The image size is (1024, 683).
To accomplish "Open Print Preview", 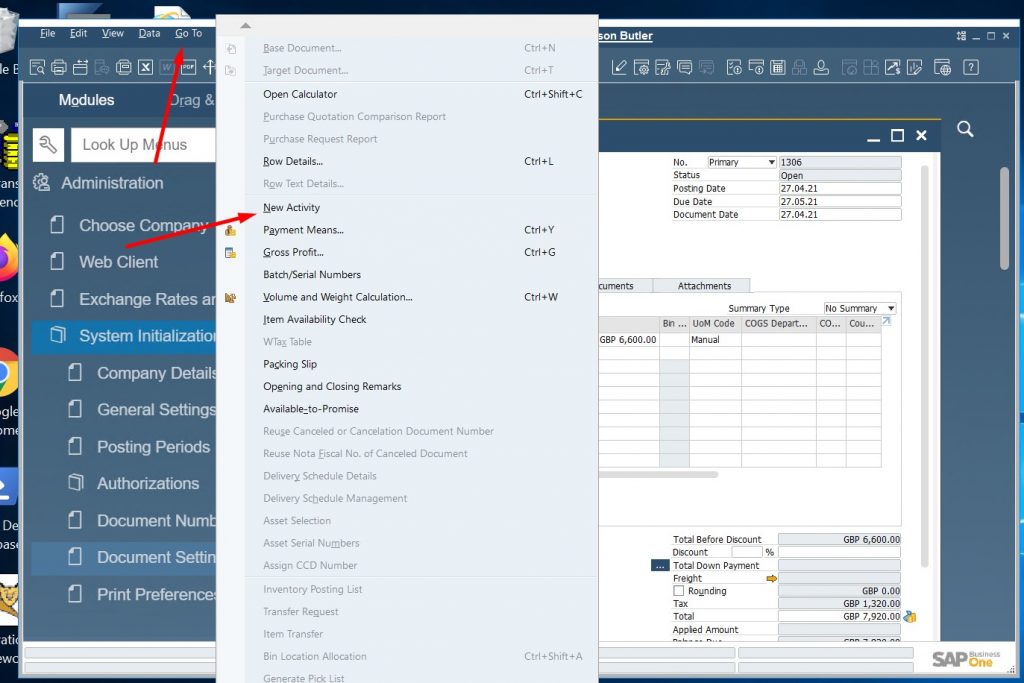I will tap(36, 67).
